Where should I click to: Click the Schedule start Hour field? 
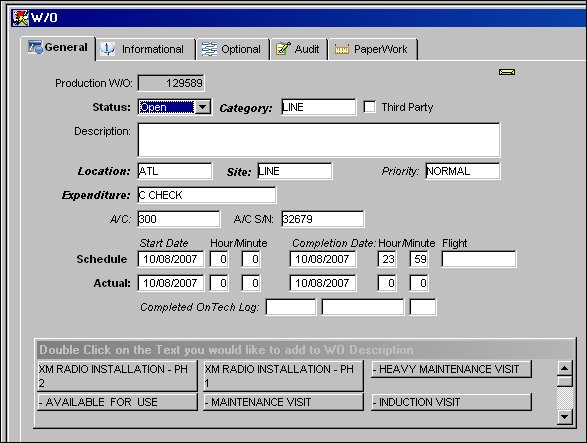click(x=219, y=259)
